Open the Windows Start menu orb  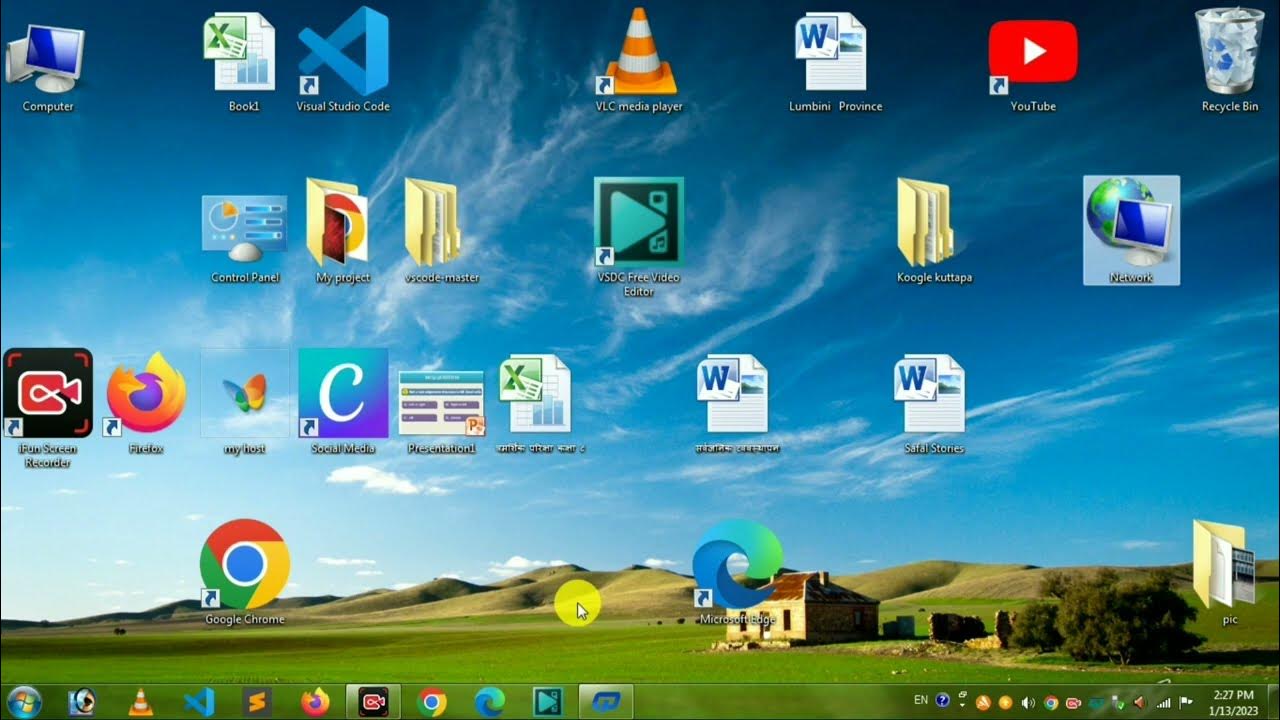click(23, 702)
